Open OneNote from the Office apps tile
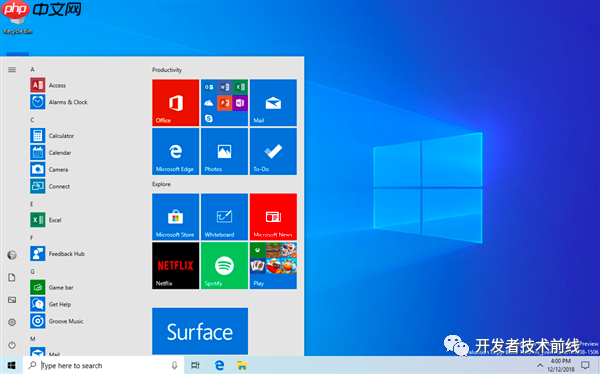Screen dimensions: 600x374 [x=240, y=103]
